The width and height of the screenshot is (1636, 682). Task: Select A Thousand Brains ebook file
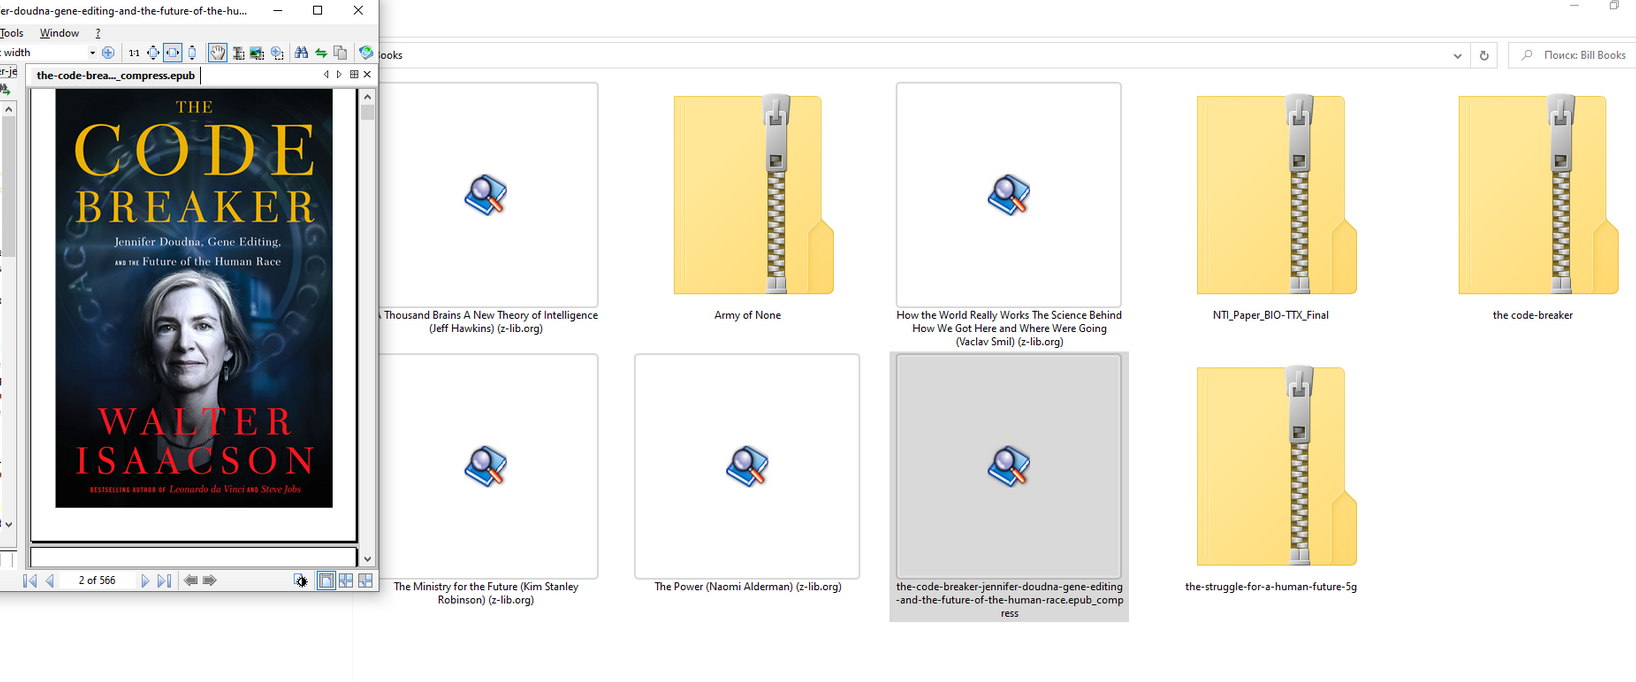[x=486, y=195]
